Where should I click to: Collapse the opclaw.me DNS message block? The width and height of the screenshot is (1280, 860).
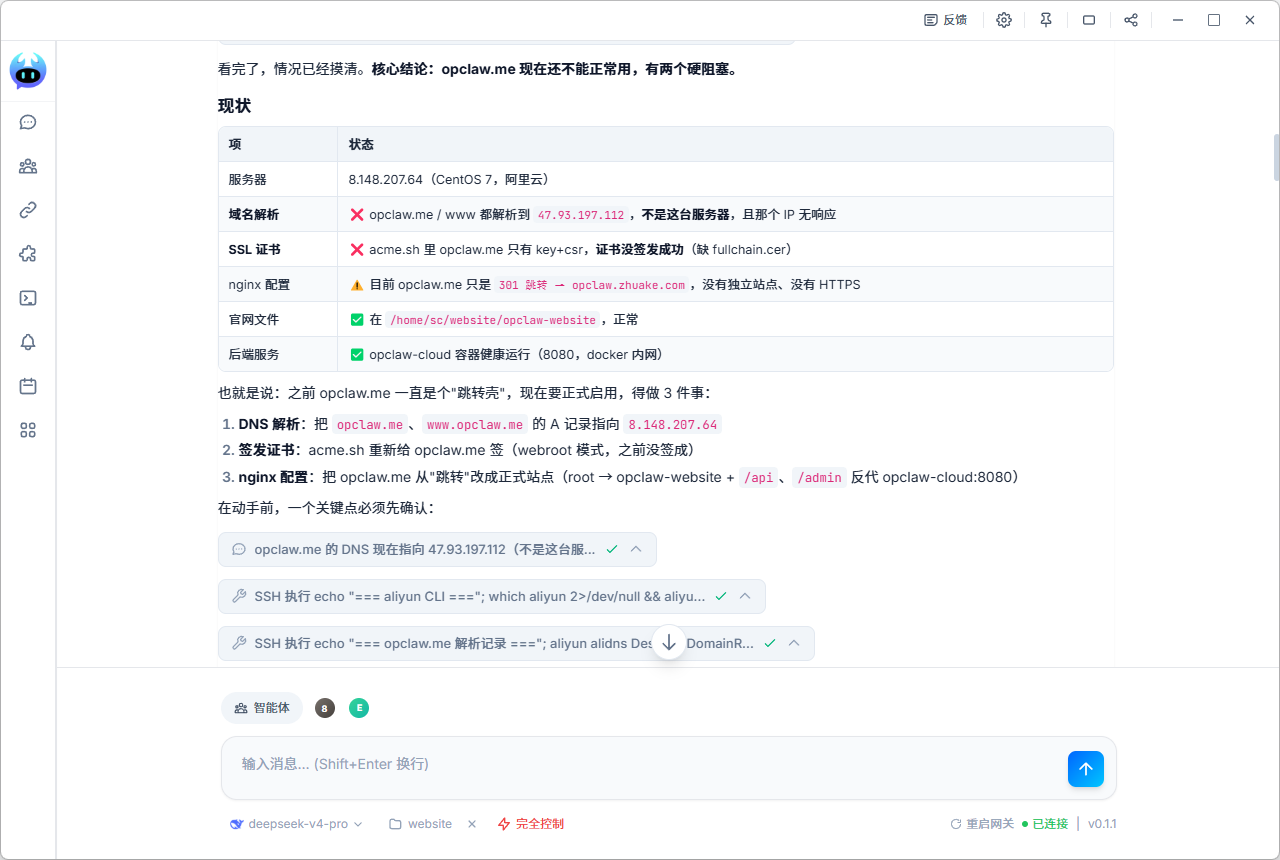[636, 549]
